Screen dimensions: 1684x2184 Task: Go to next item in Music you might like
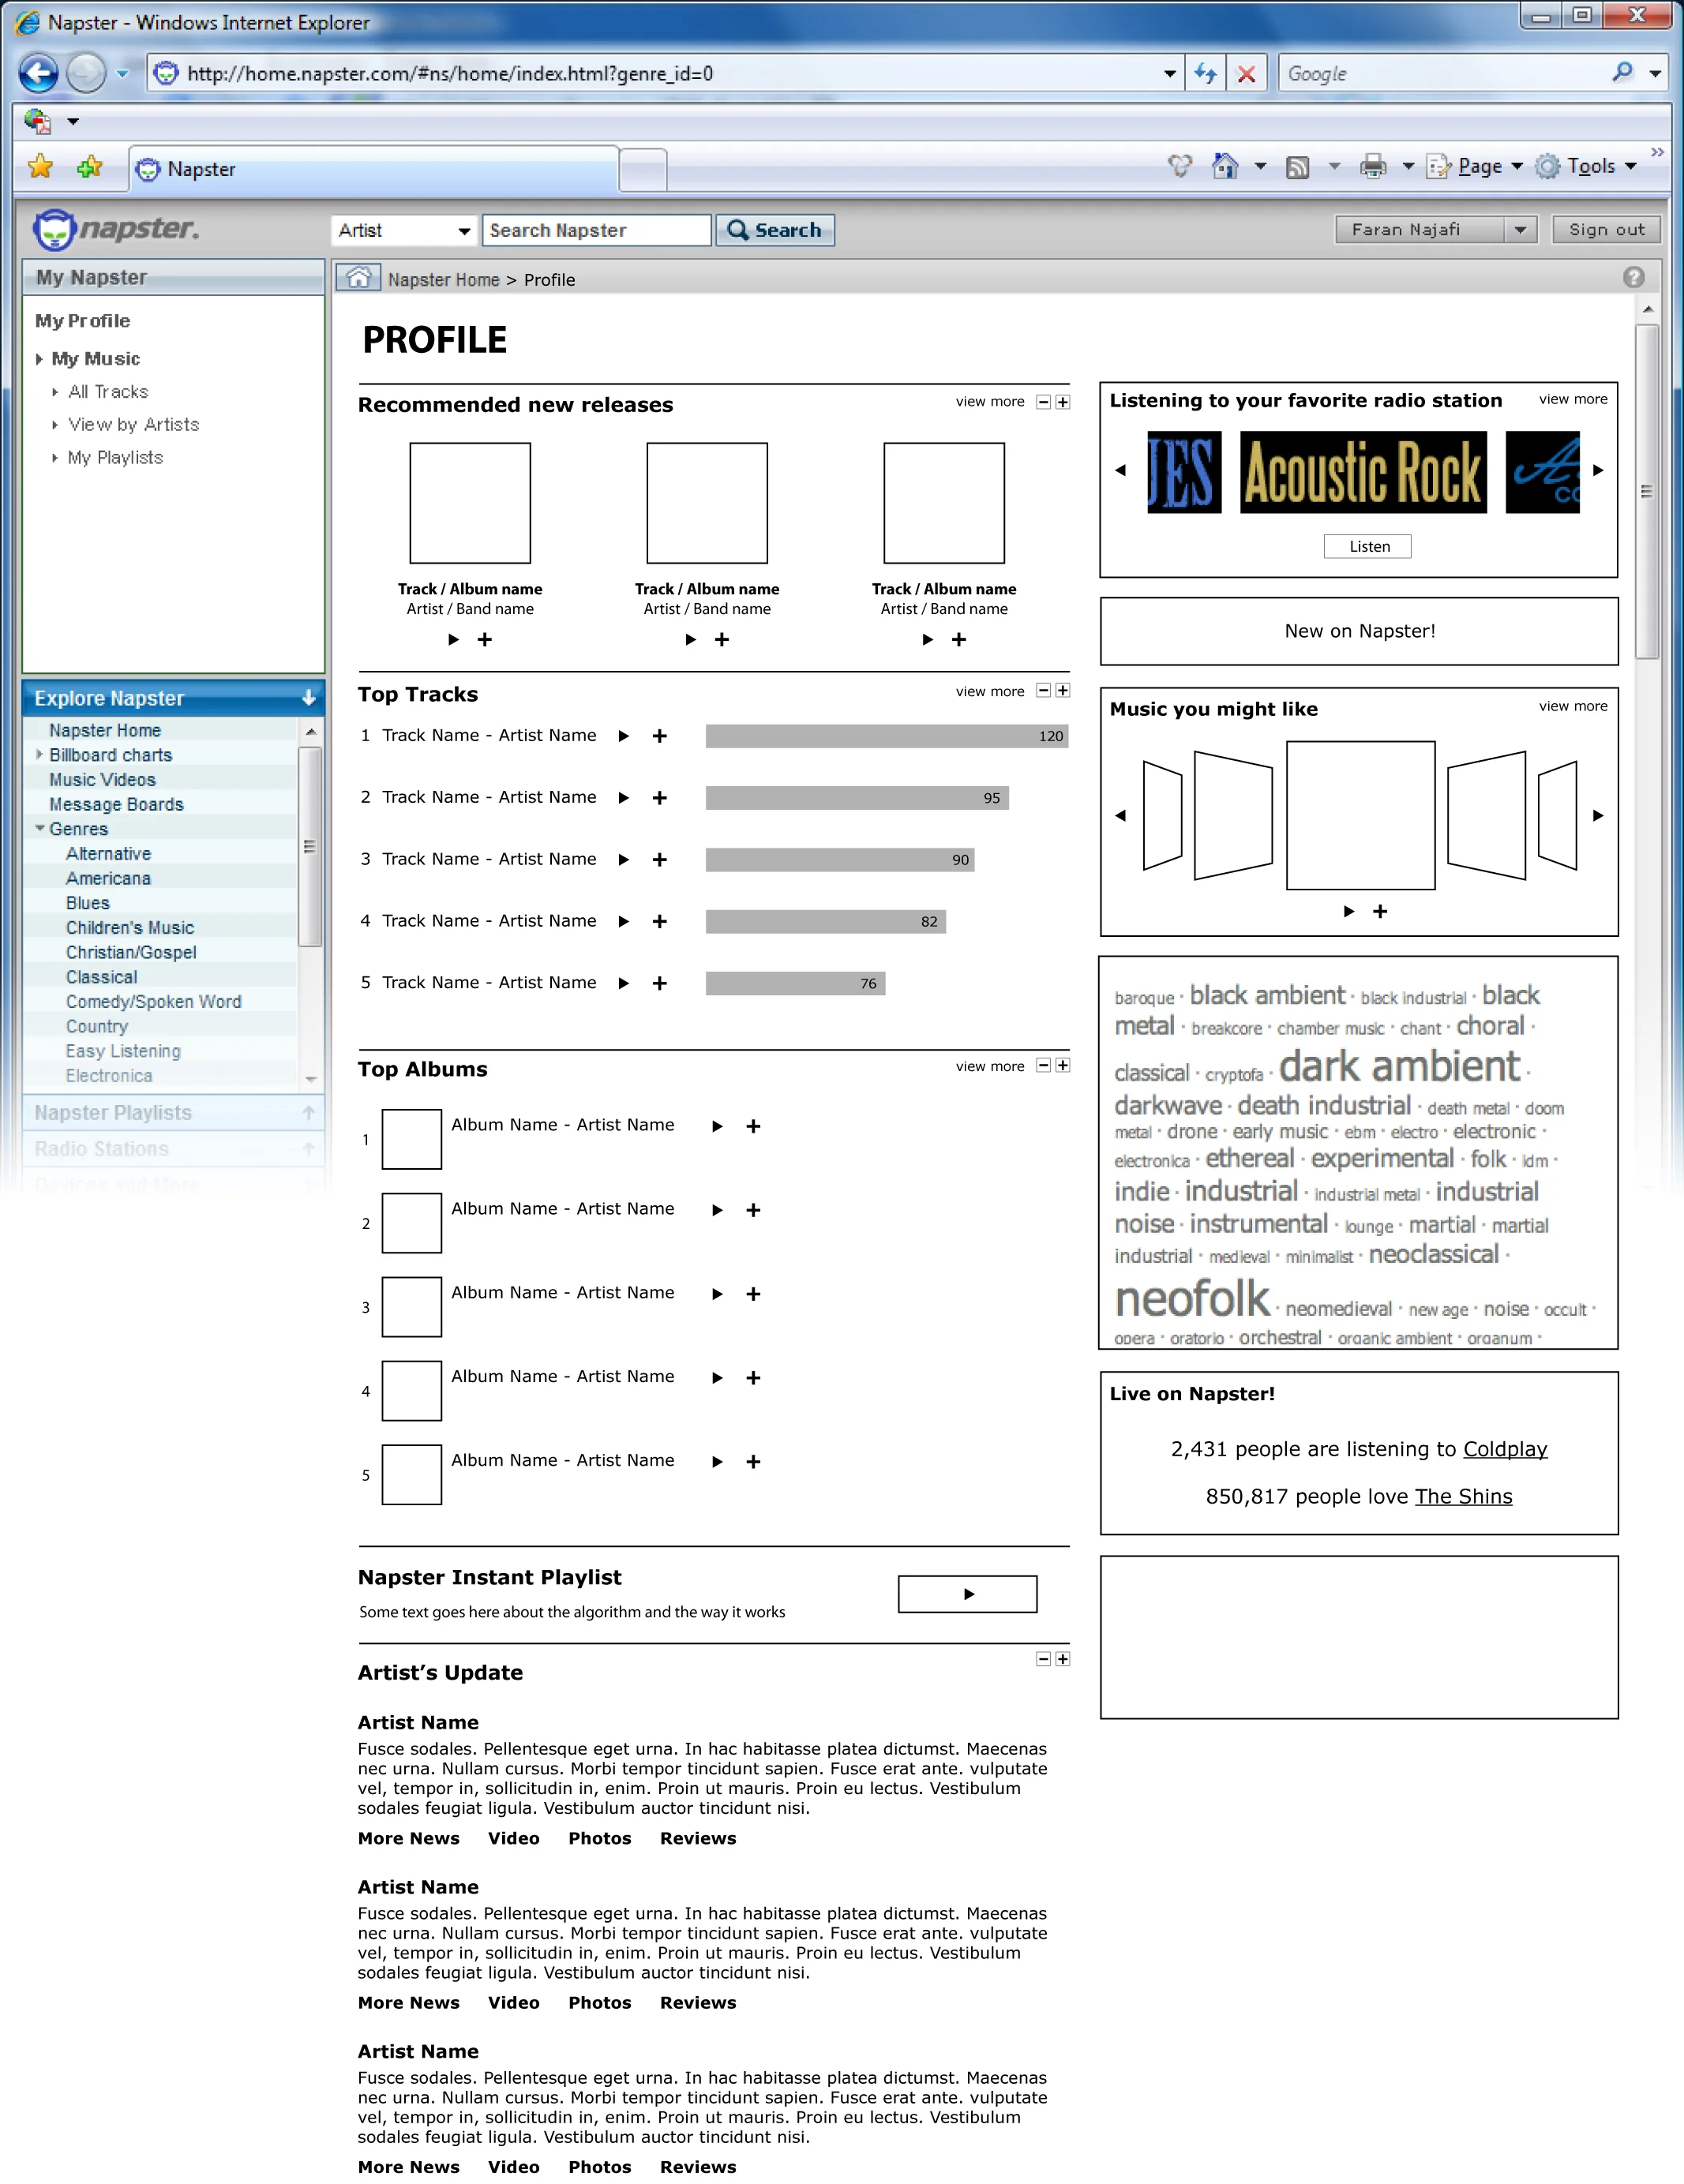coord(1598,816)
